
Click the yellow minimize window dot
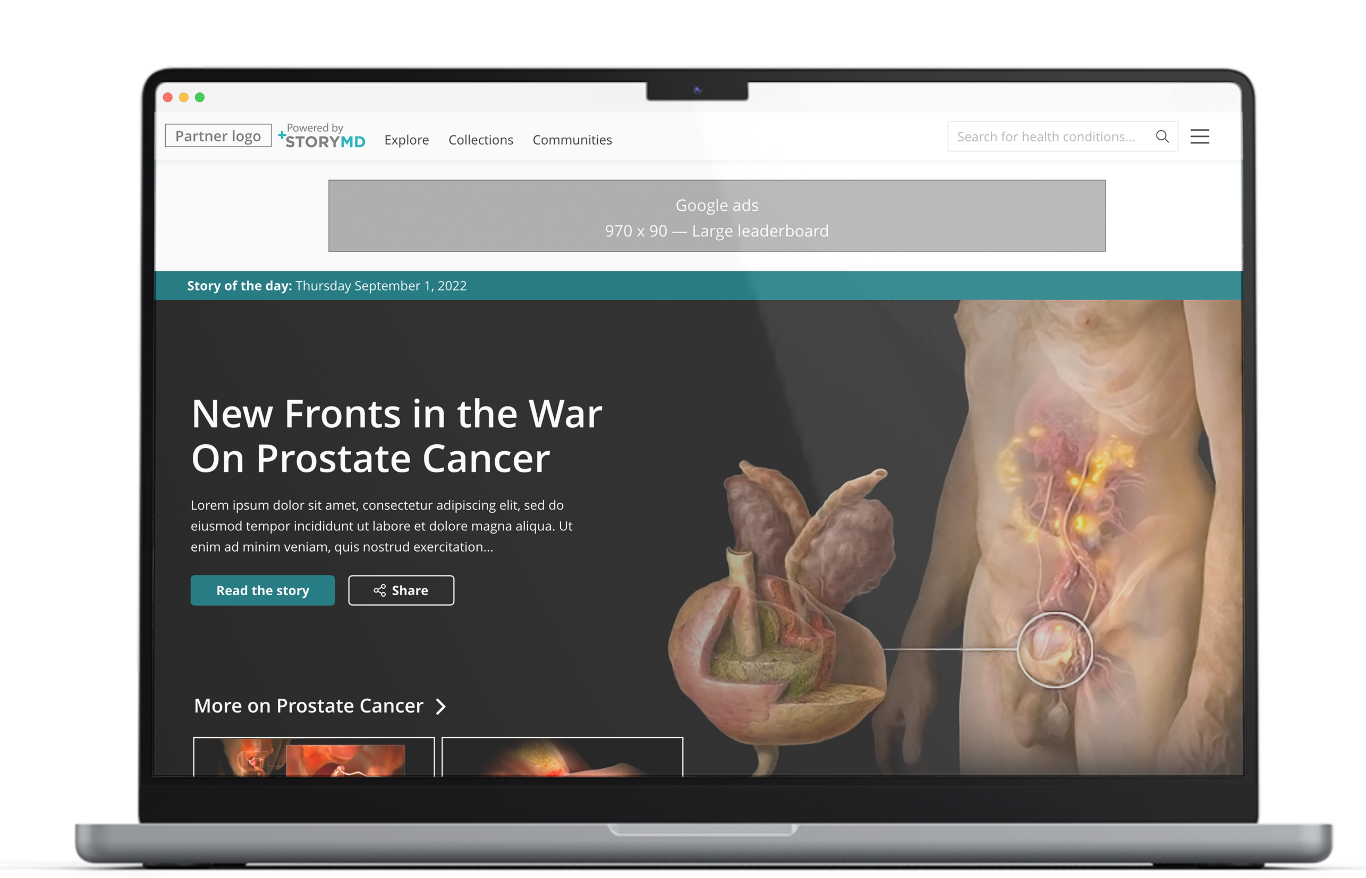[184, 97]
